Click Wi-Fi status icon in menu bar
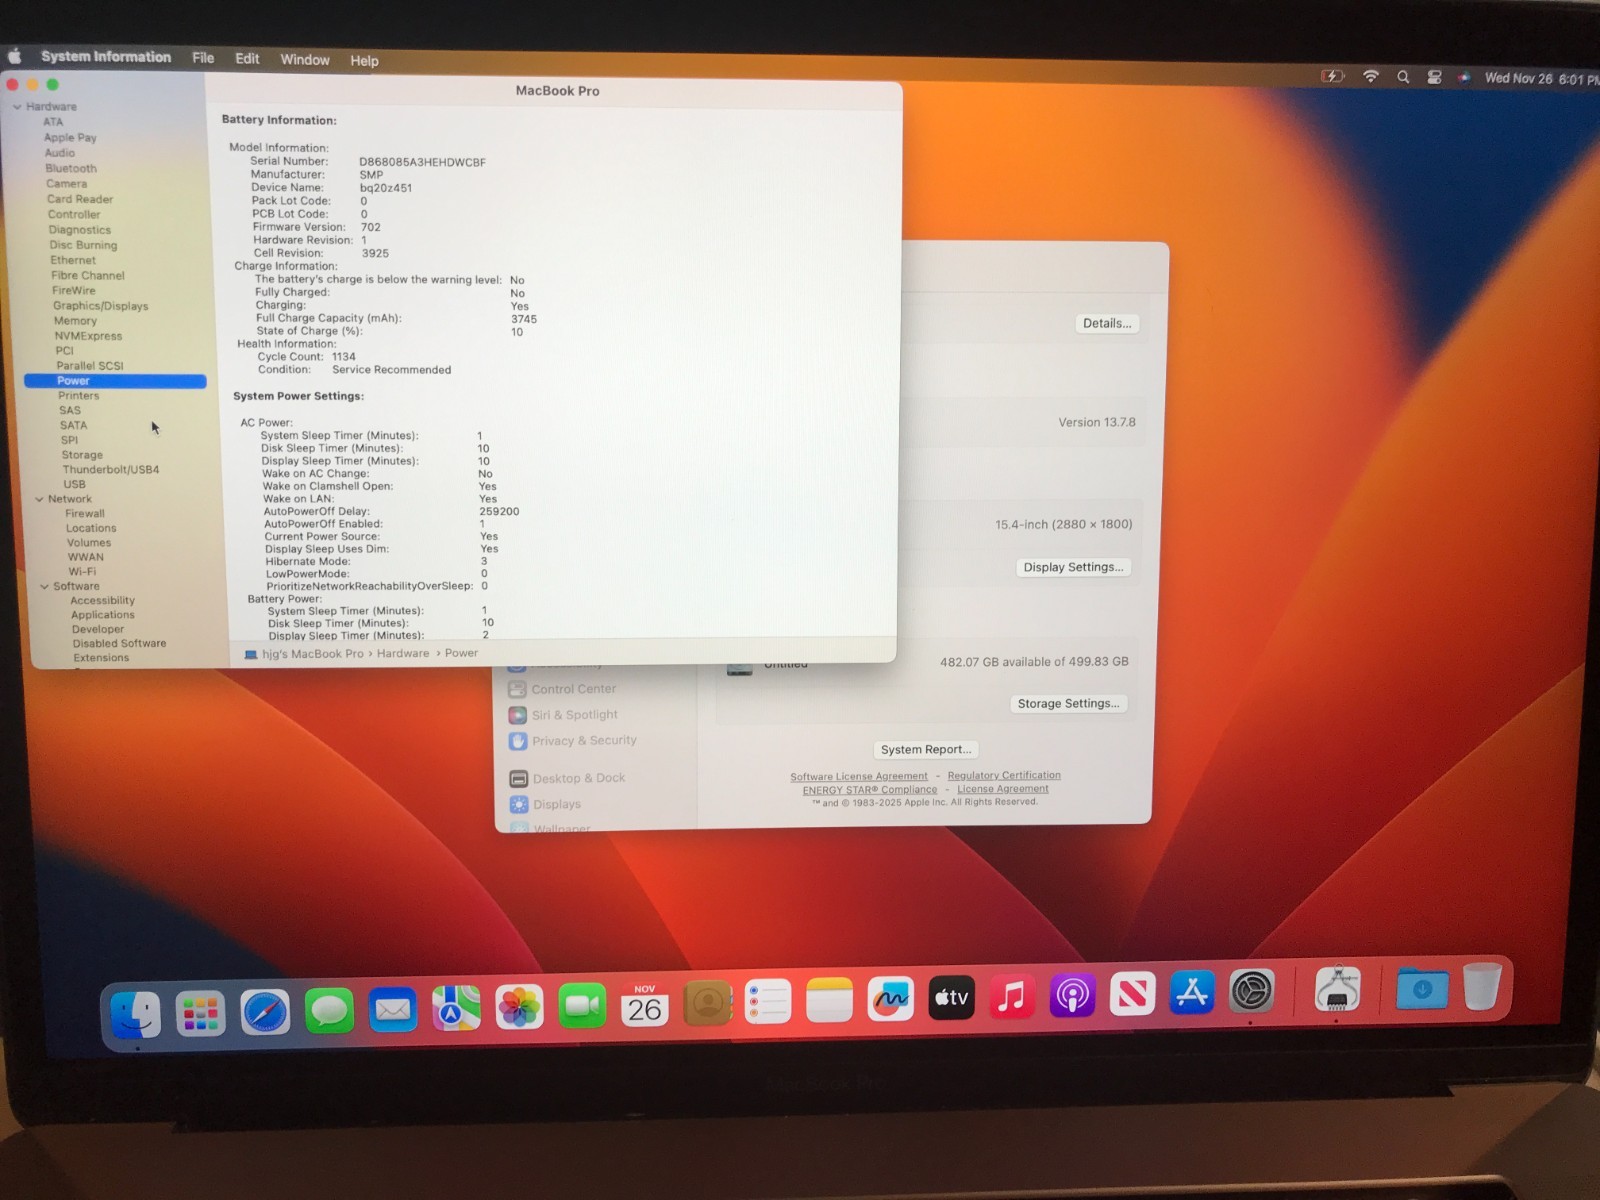The width and height of the screenshot is (1600, 1200). [x=1371, y=76]
